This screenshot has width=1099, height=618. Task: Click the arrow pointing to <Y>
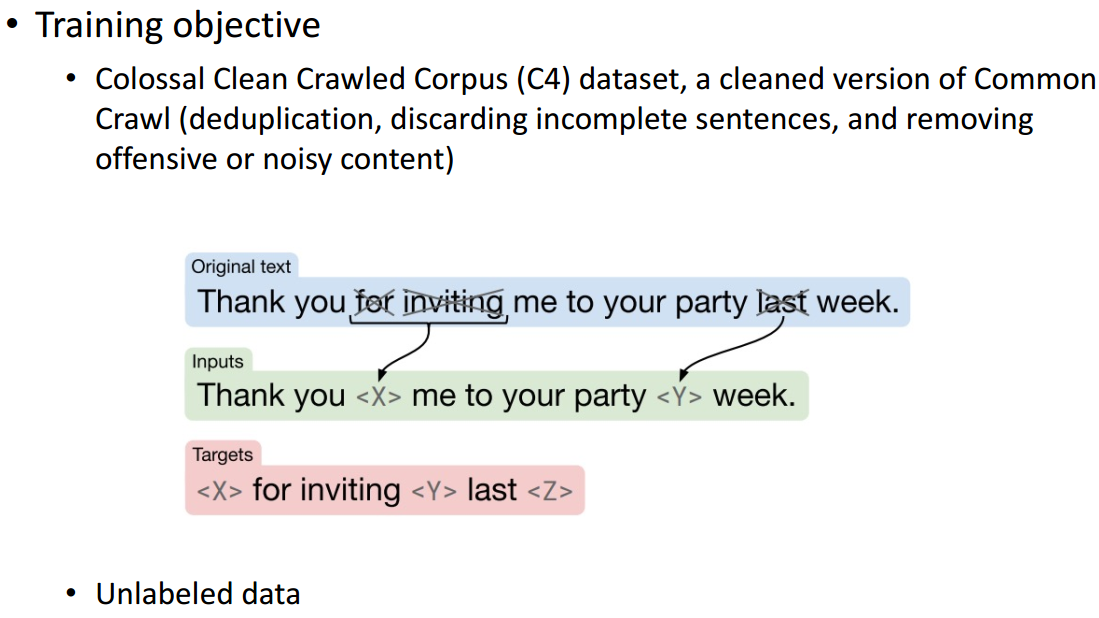731,347
